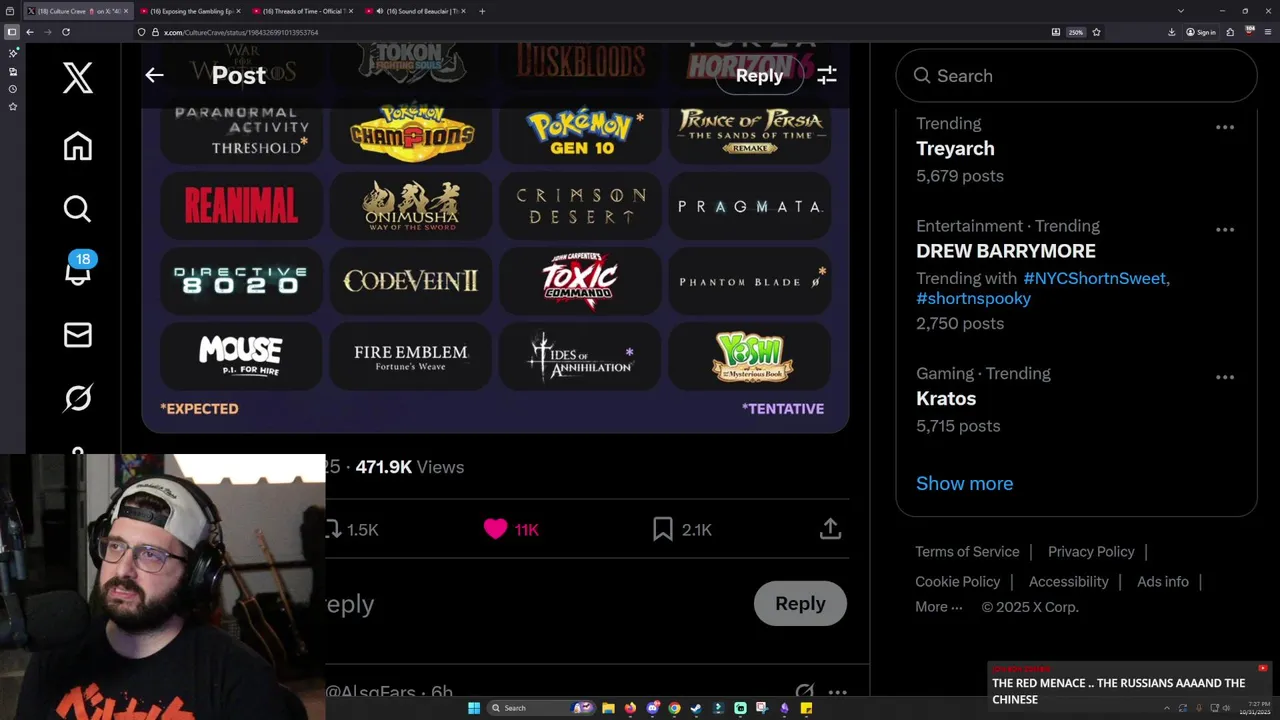Open more options on AlsoFars reply

[x=838, y=691]
